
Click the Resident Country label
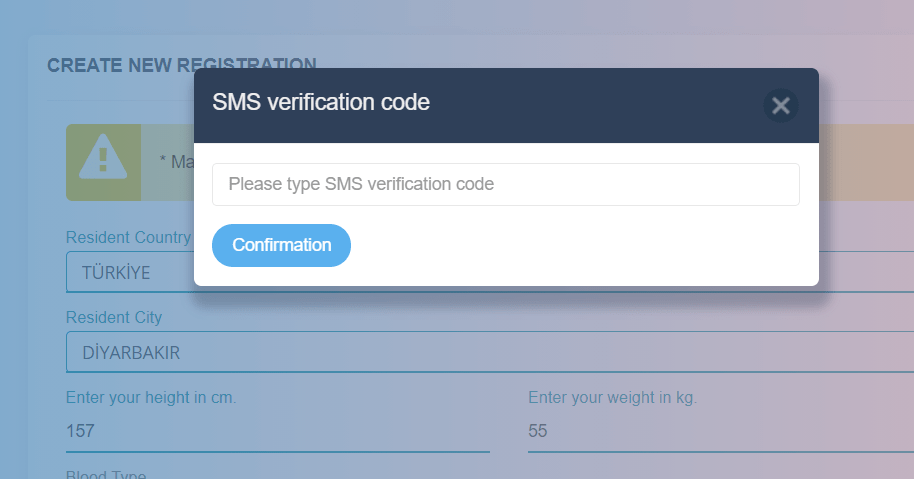pos(128,237)
